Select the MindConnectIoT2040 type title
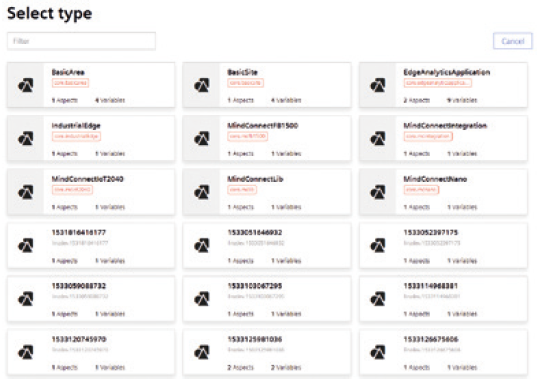Screen dimensions: 538x379 point(87,179)
